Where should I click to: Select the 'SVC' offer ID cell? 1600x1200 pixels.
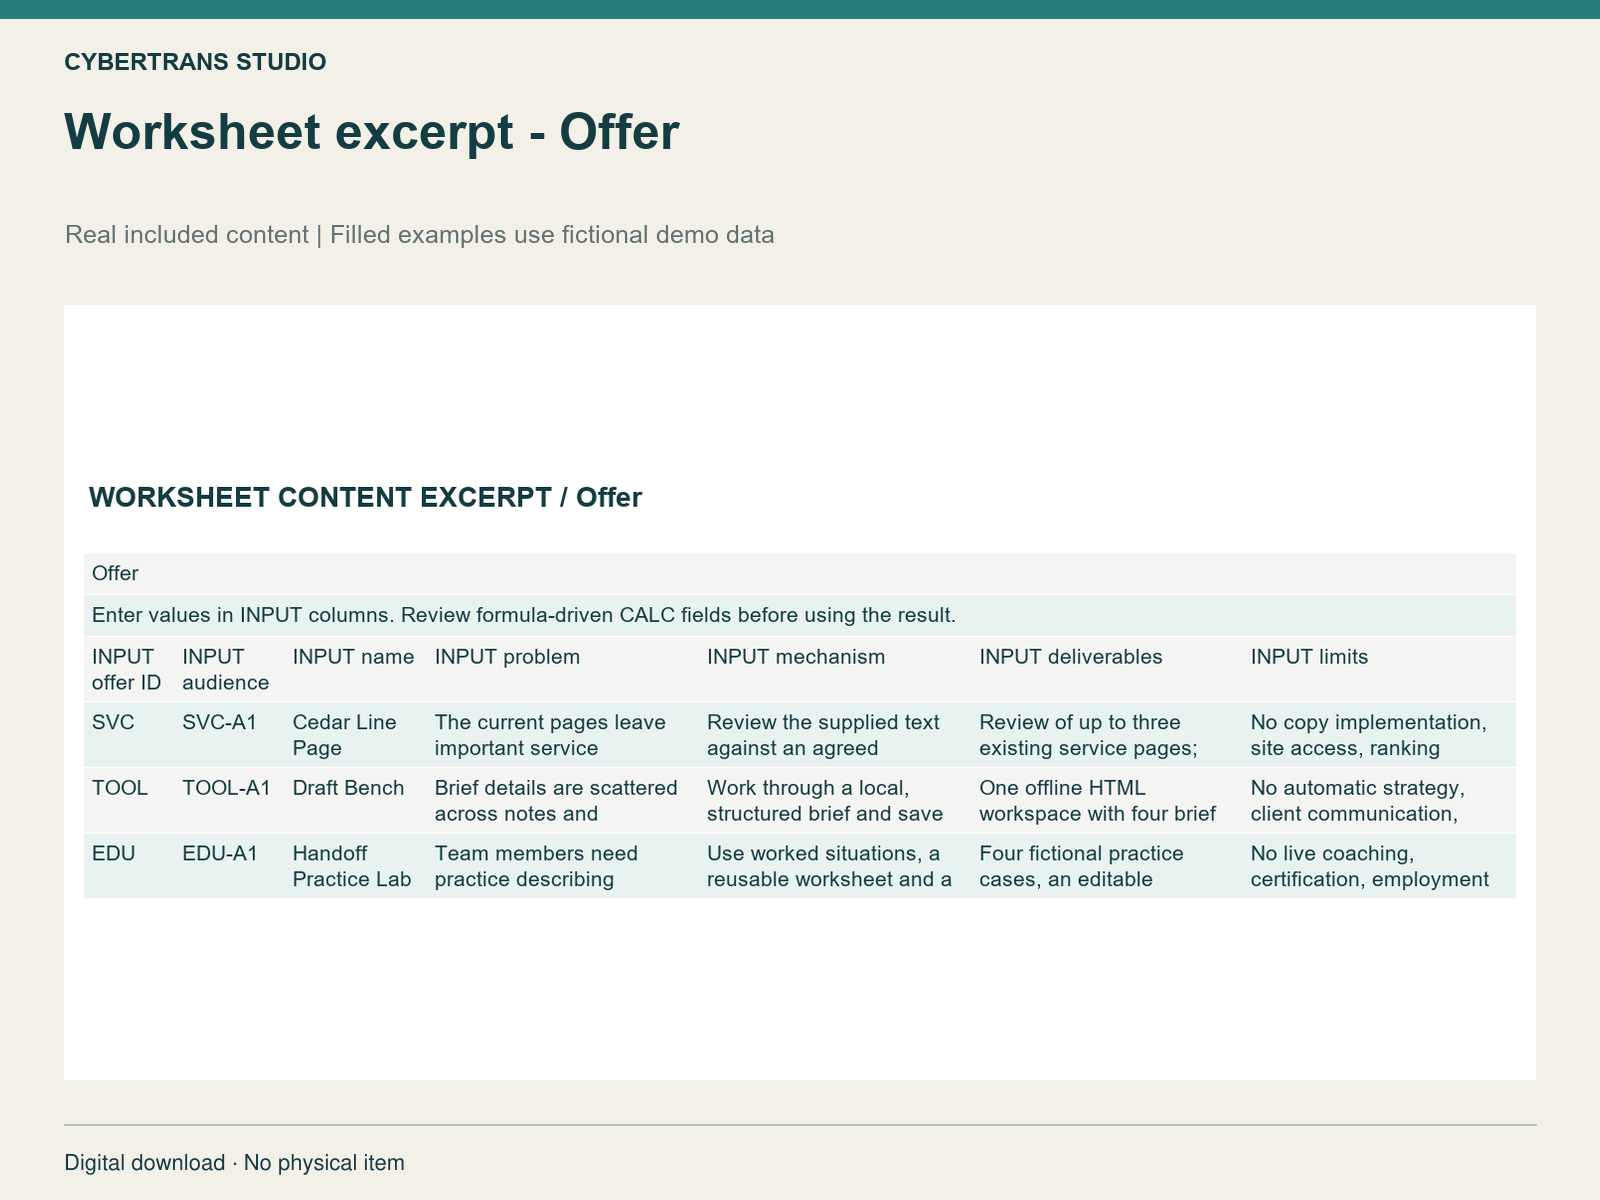coord(129,735)
